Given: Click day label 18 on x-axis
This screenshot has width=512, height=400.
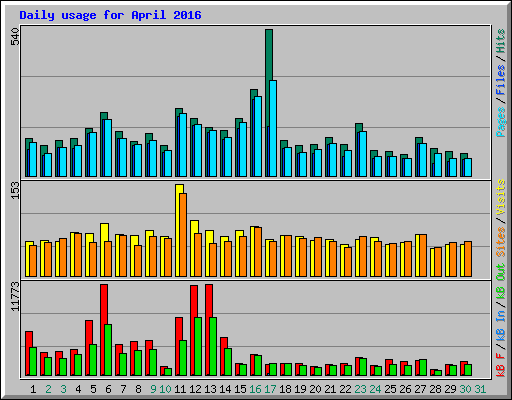Looking at the screenshot, I should pyautogui.click(x=285, y=389).
